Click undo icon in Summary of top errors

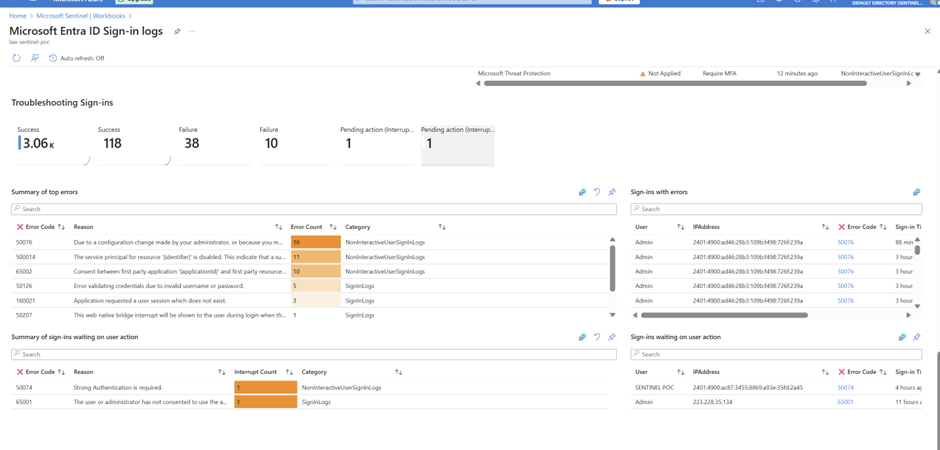click(597, 192)
